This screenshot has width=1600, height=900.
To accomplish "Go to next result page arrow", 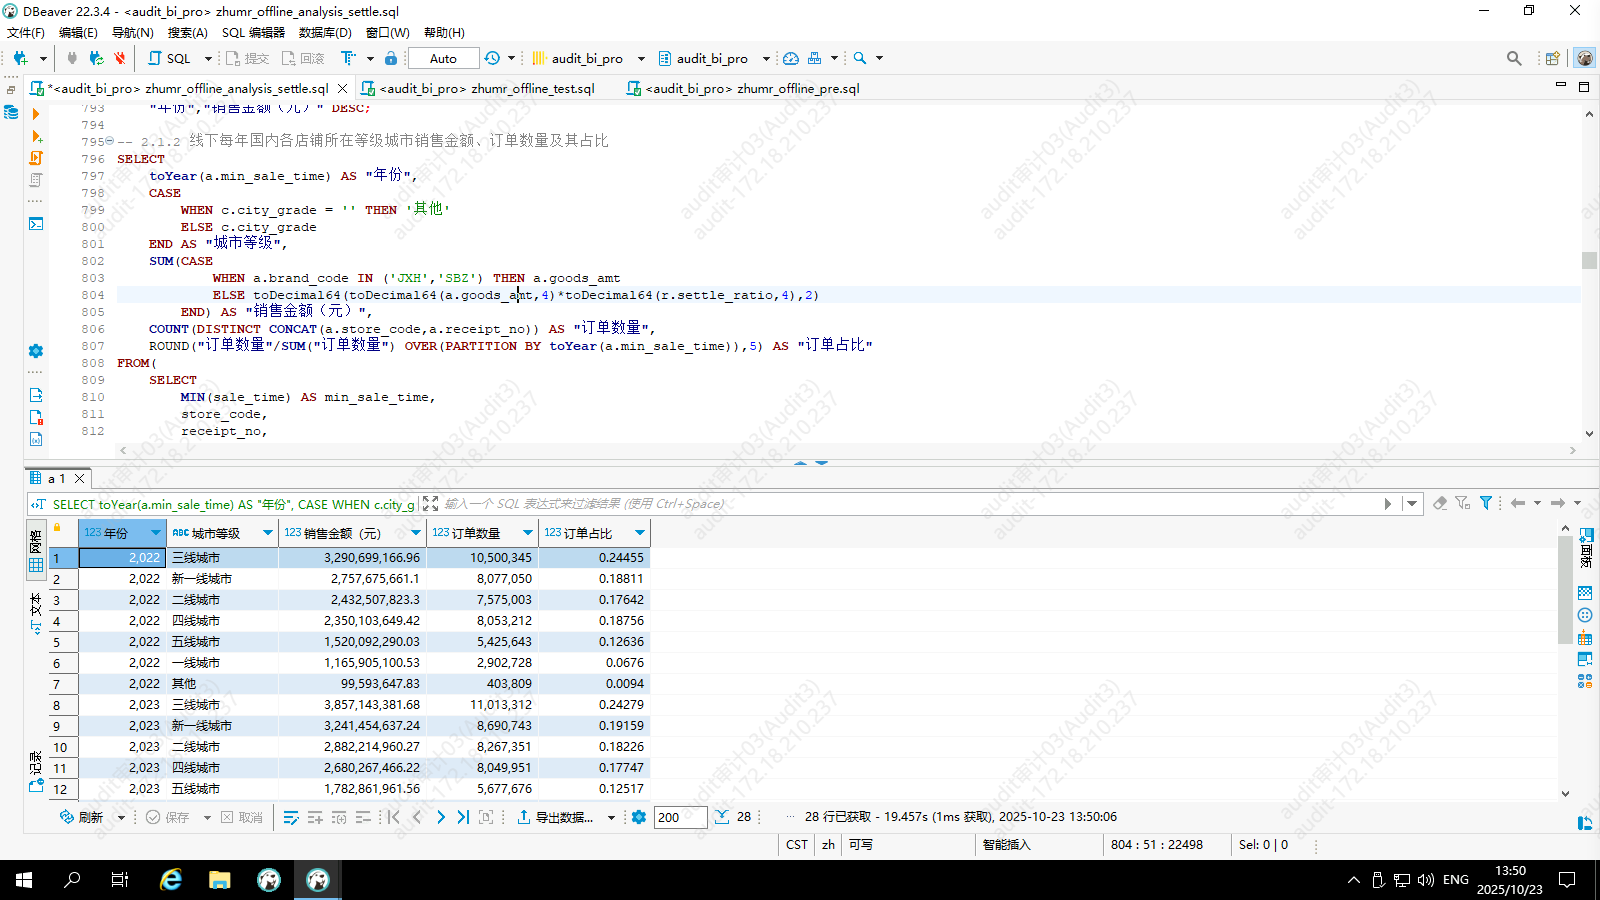I will click(x=441, y=817).
